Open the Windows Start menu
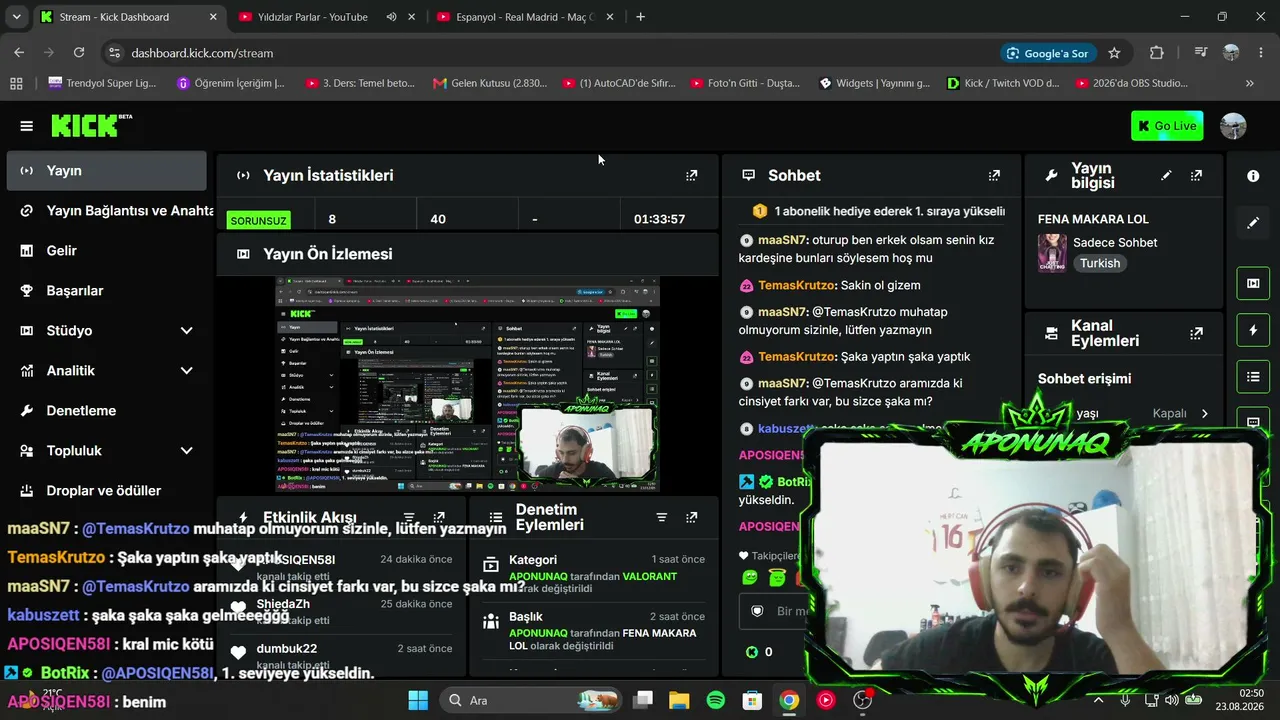The image size is (1280, 720). (418, 700)
